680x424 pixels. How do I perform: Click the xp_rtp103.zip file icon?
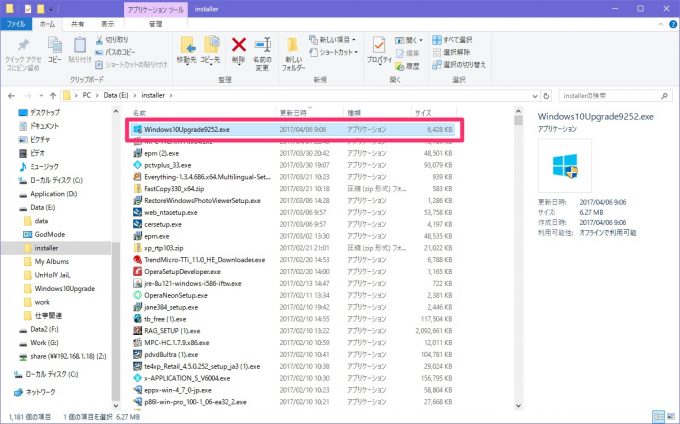137,248
